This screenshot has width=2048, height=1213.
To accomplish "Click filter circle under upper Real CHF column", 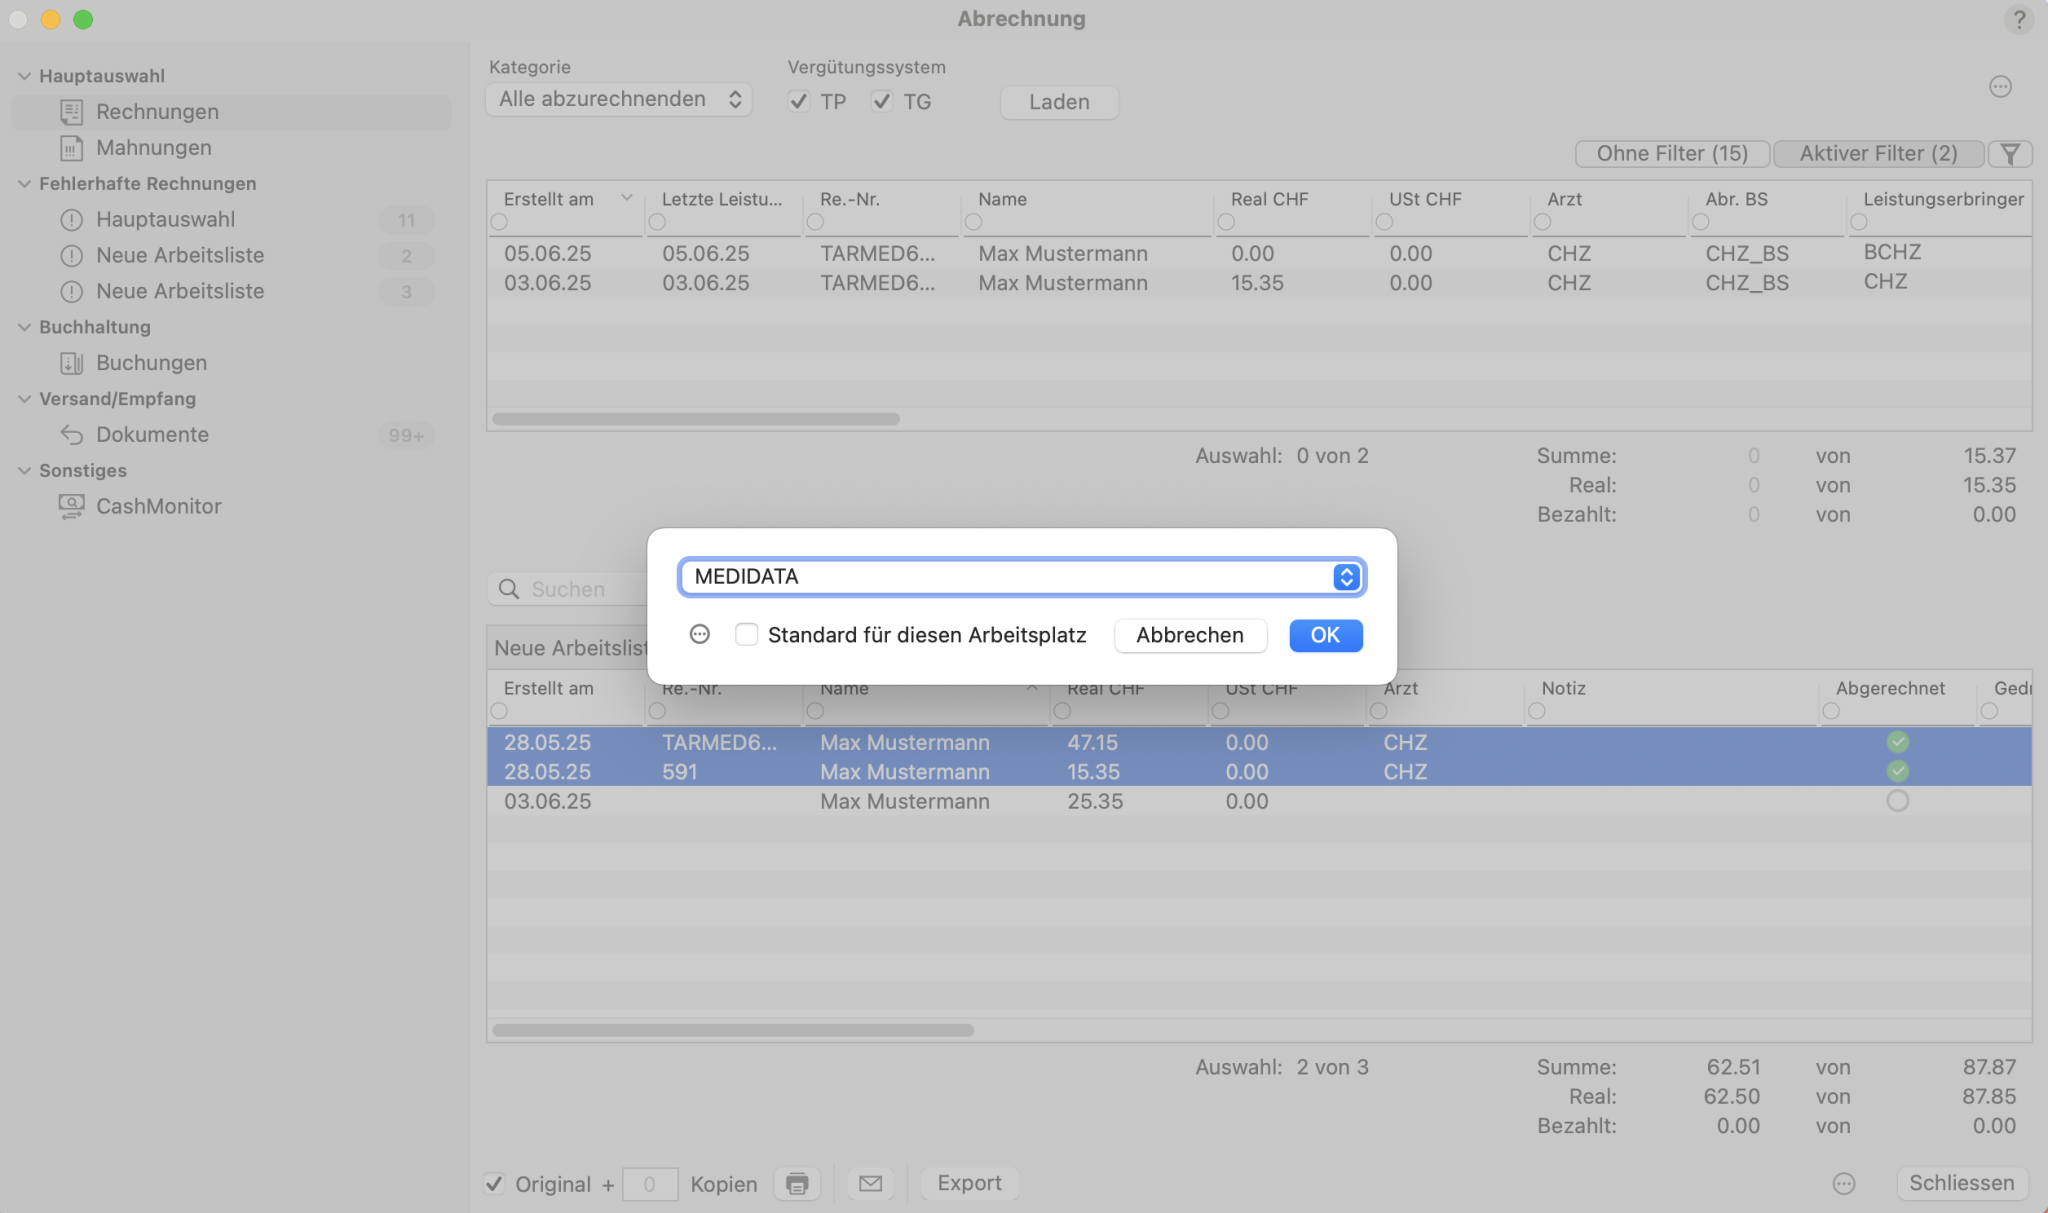I will click(1226, 222).
